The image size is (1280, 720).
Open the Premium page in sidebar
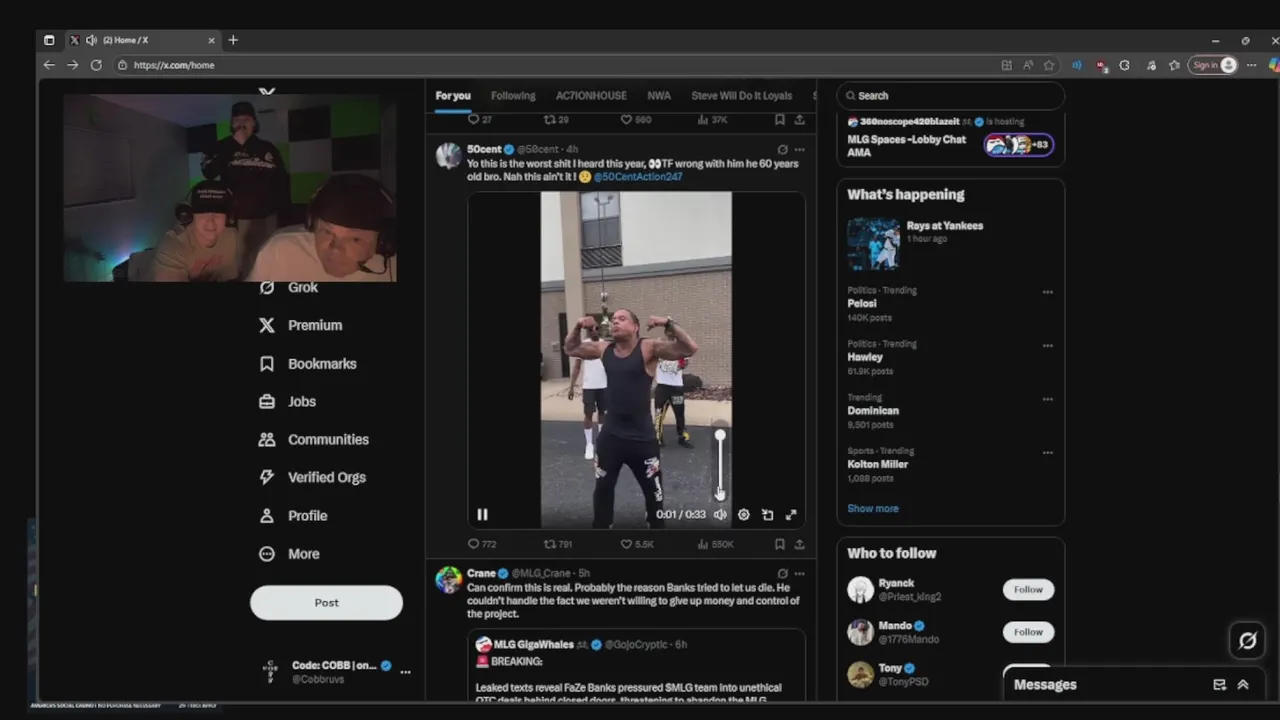pos(300,325)
